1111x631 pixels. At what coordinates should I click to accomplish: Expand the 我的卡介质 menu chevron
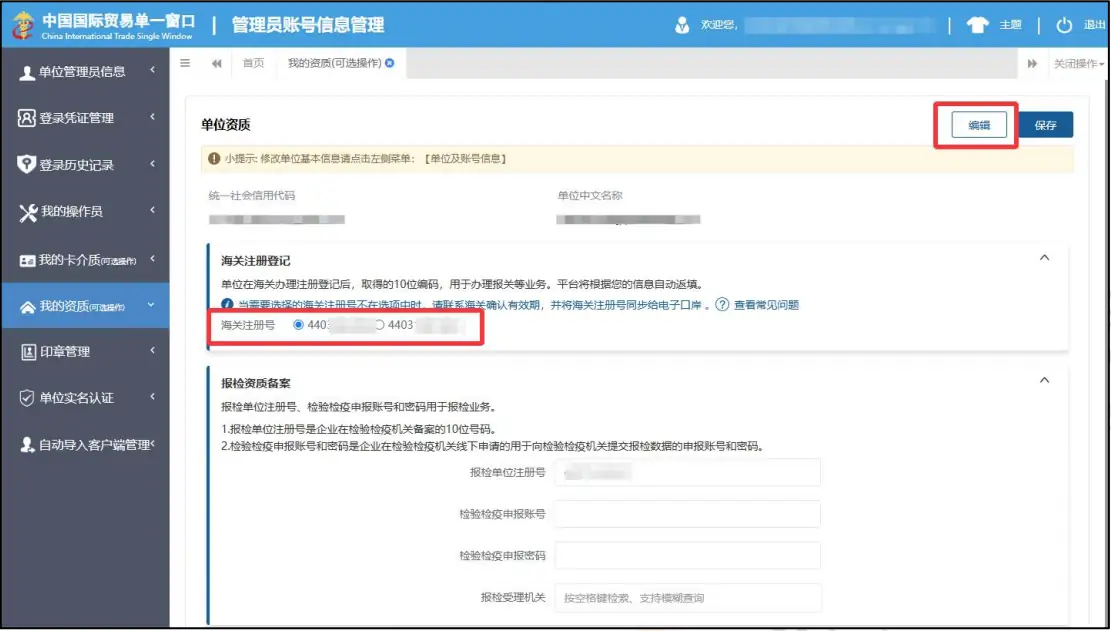pos(152,258)
